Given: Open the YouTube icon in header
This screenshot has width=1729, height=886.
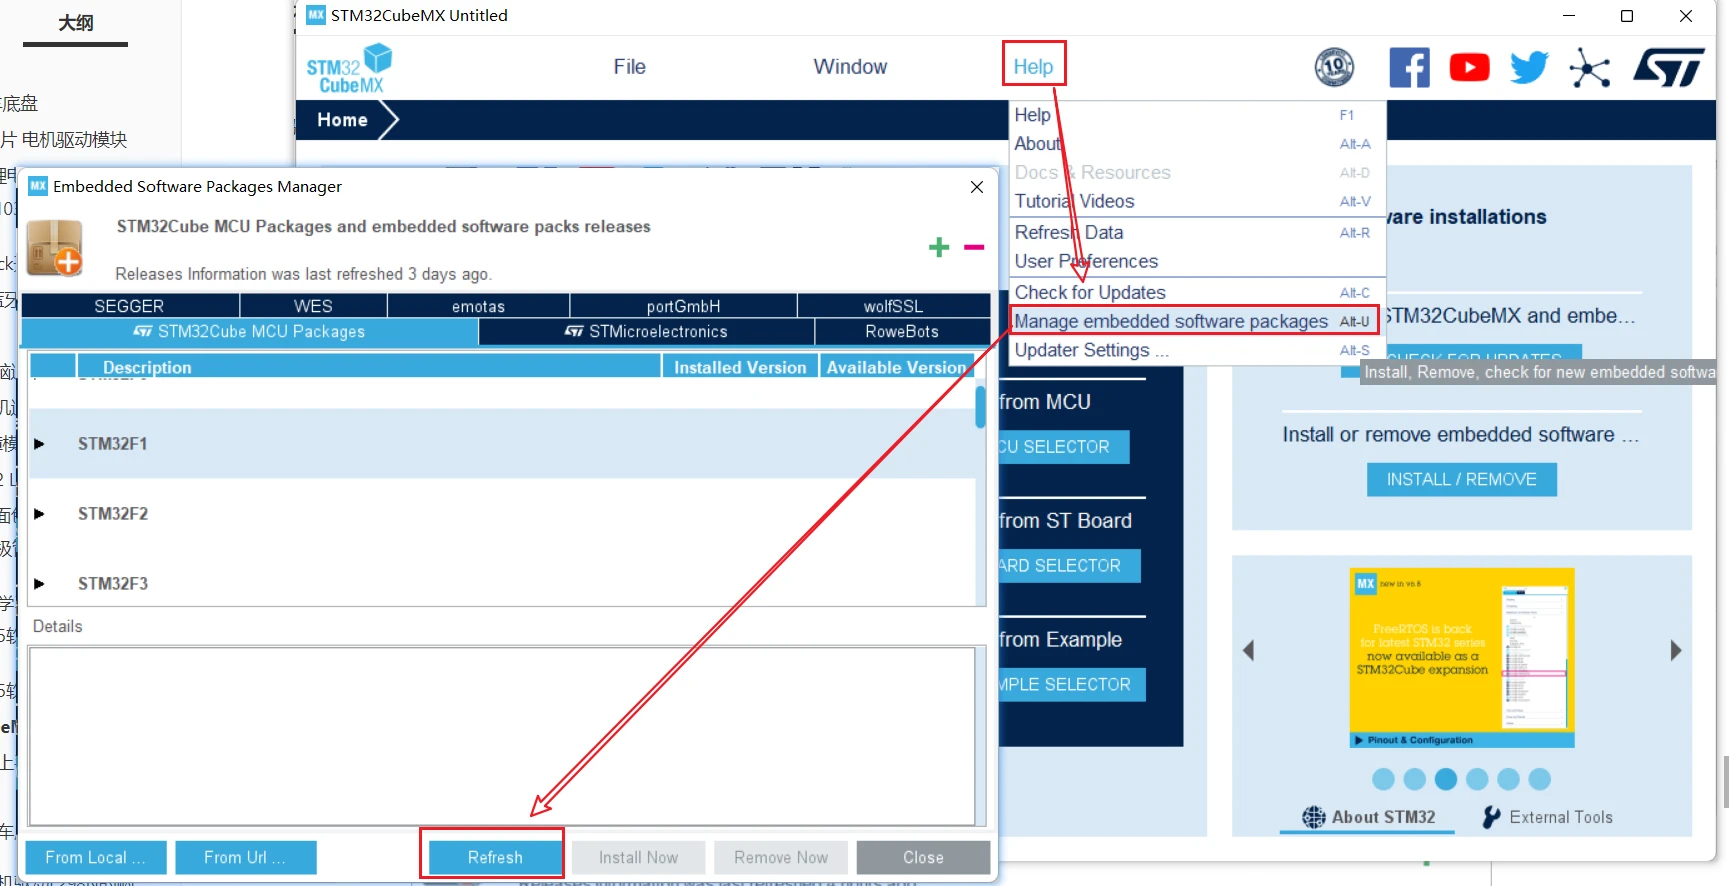Looking at the screenshot, I should (1469, 67).
